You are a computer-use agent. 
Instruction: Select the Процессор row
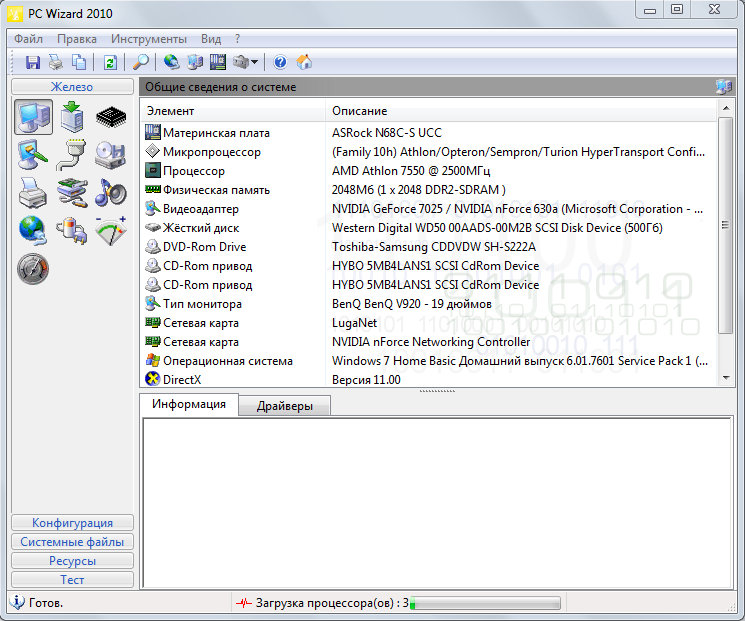click(428, 171)
